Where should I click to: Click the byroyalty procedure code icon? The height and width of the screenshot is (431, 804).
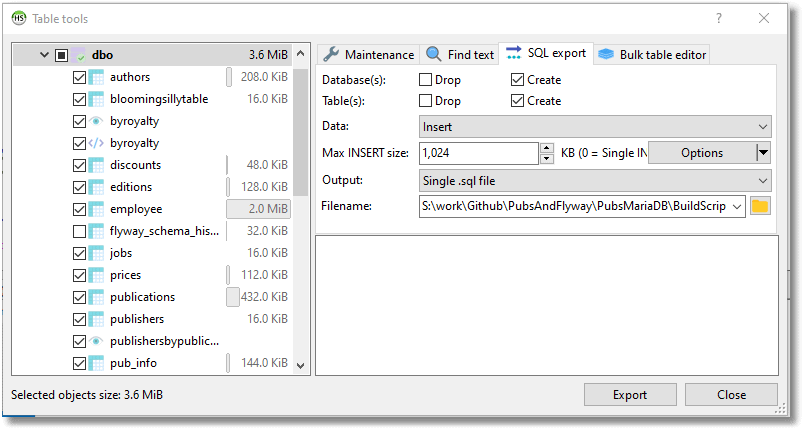click(x=97, y=143)
